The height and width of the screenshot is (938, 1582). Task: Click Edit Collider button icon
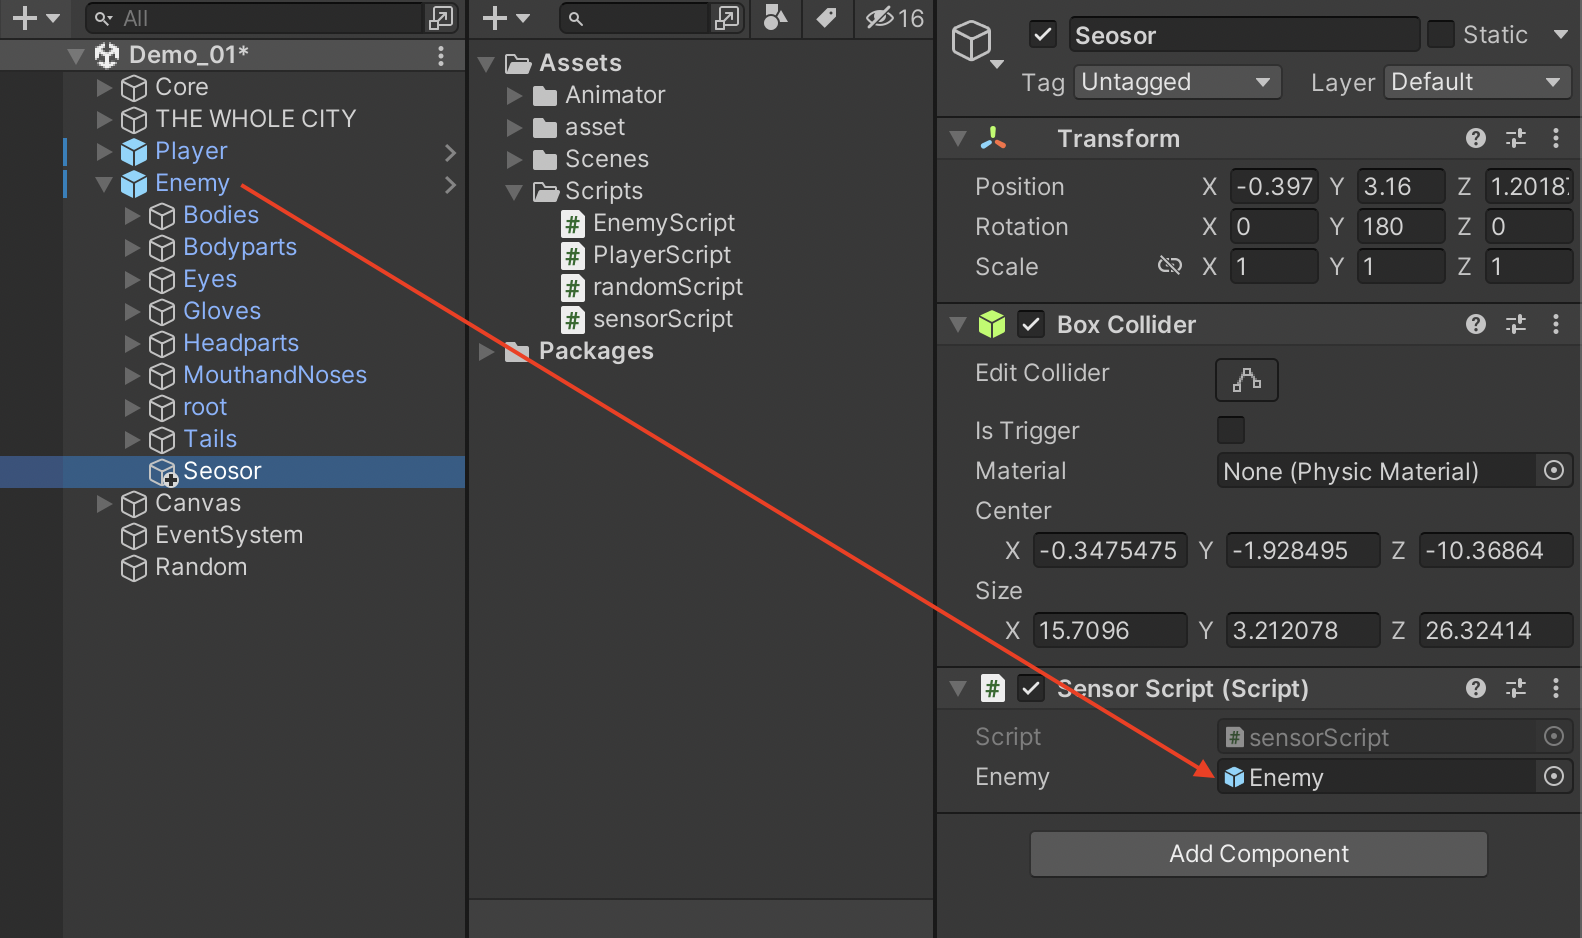click(1247, 380)
